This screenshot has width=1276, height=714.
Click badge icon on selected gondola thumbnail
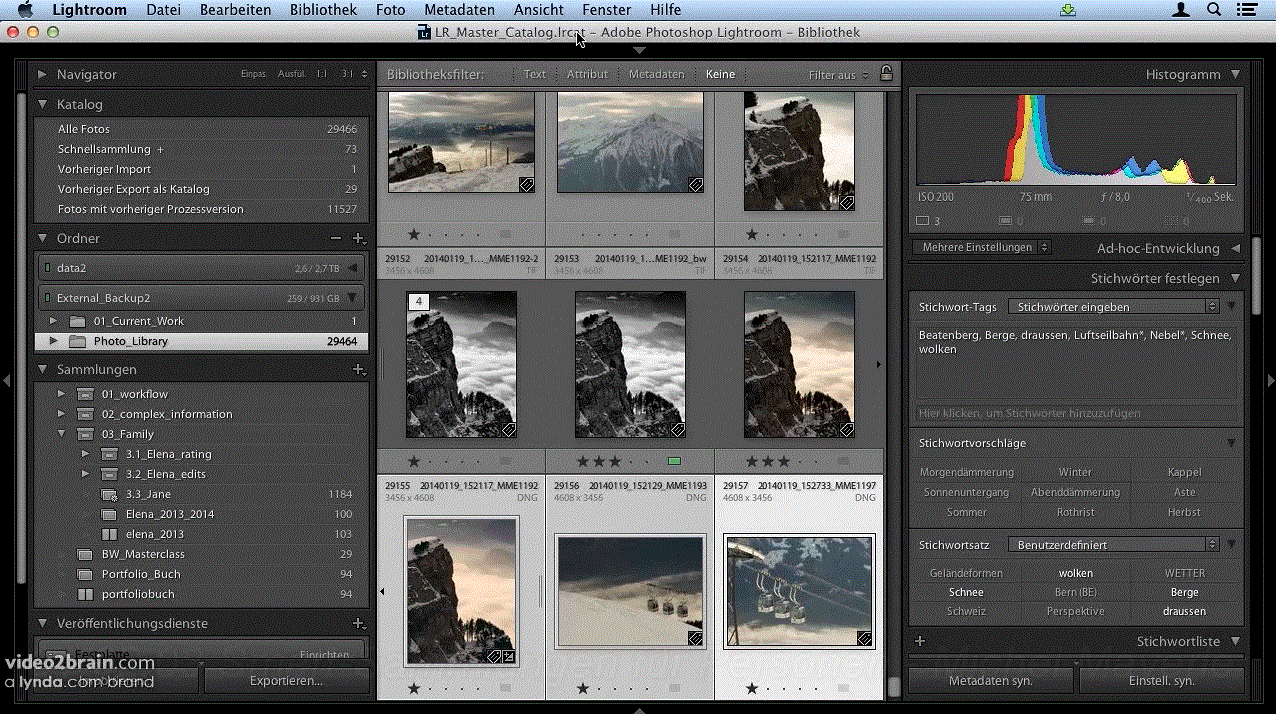tap(864, 638)
